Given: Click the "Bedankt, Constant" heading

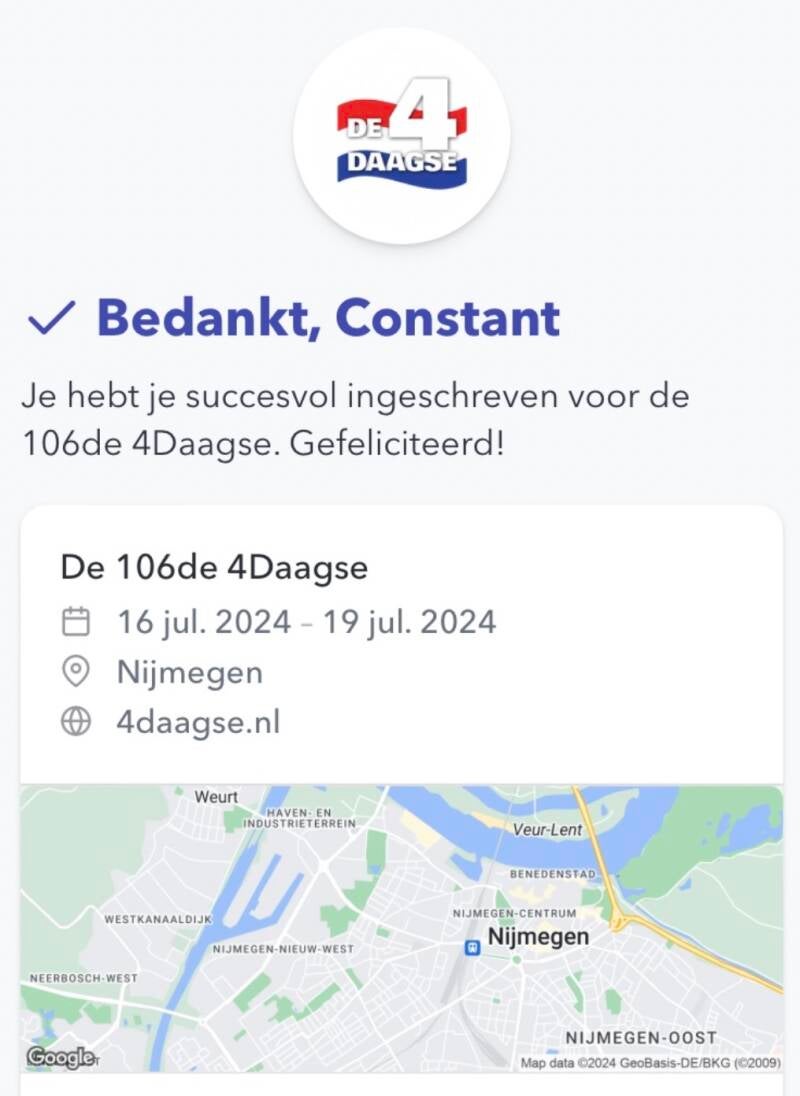Looking at the screenshot, I should [x=328, y=319].
